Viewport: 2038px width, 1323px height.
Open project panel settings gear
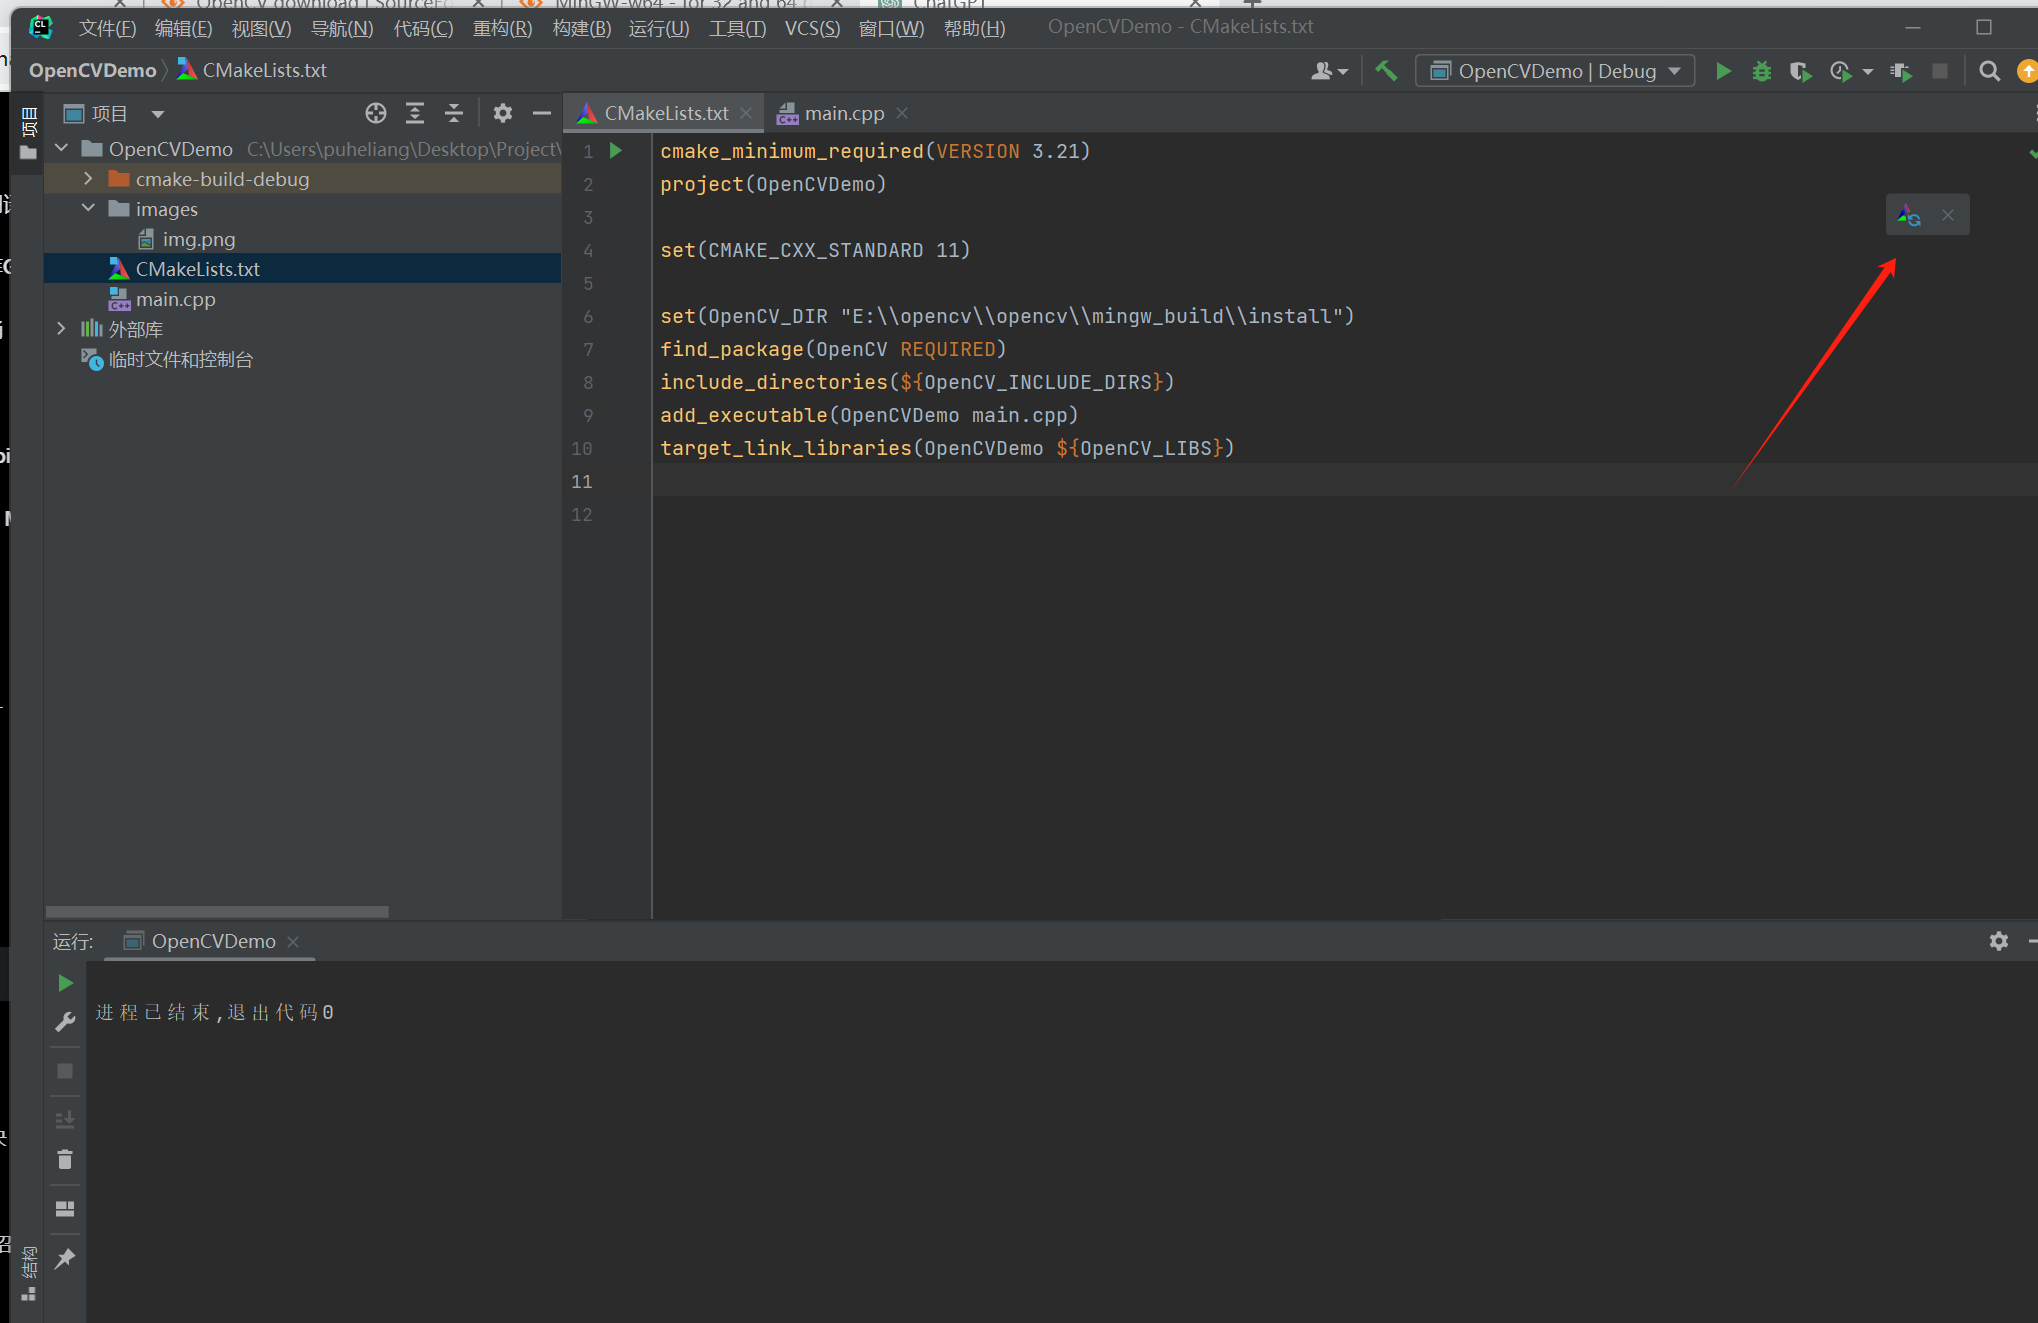502,113
